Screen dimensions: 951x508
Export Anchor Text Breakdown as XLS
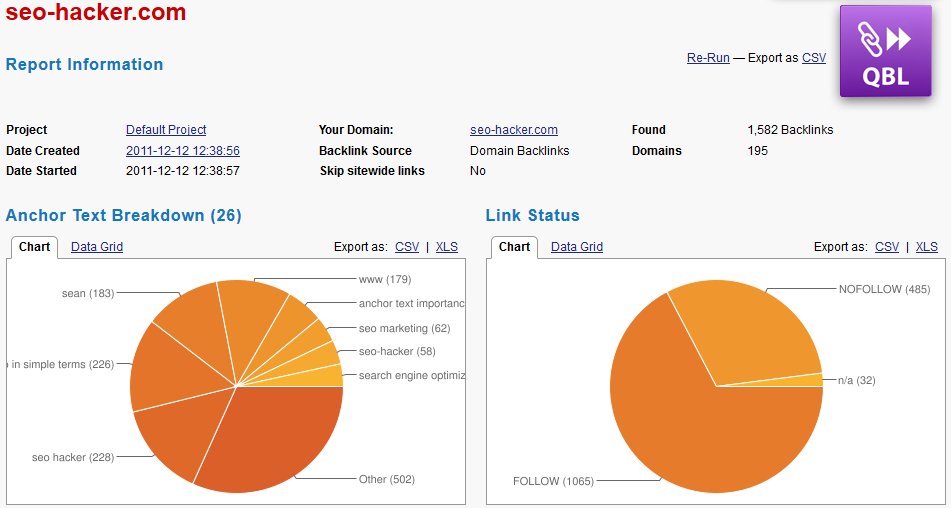447,247
